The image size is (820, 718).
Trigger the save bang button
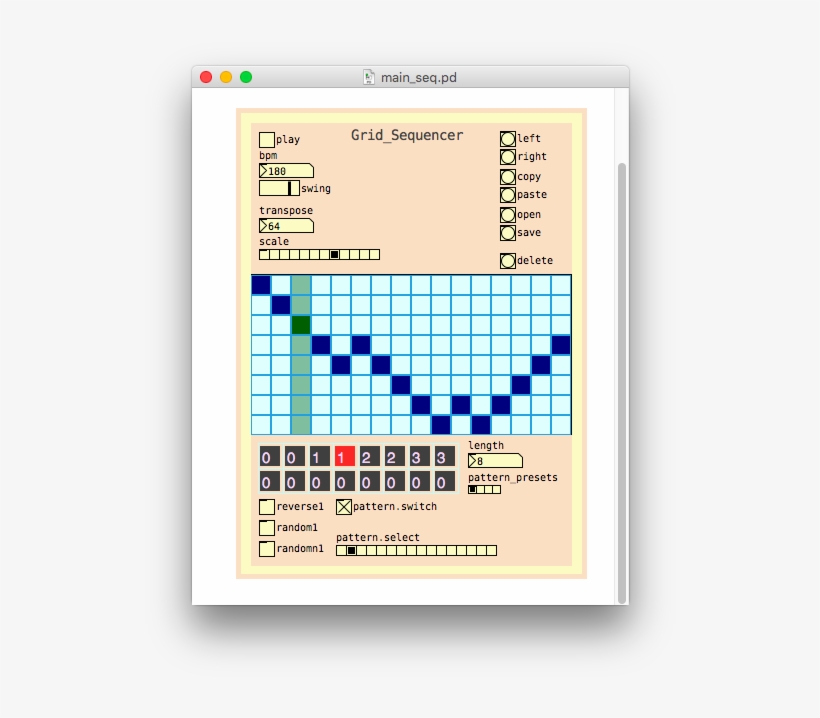pyautogui.click(x=507, y=233)
